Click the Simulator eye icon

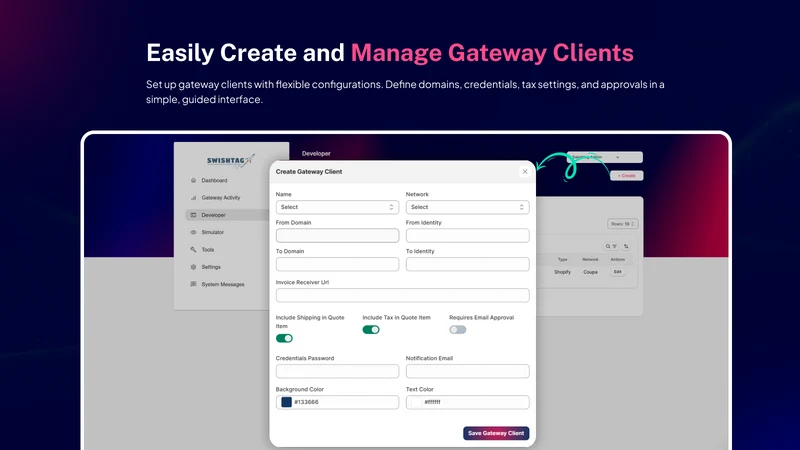tap(193, 232)
